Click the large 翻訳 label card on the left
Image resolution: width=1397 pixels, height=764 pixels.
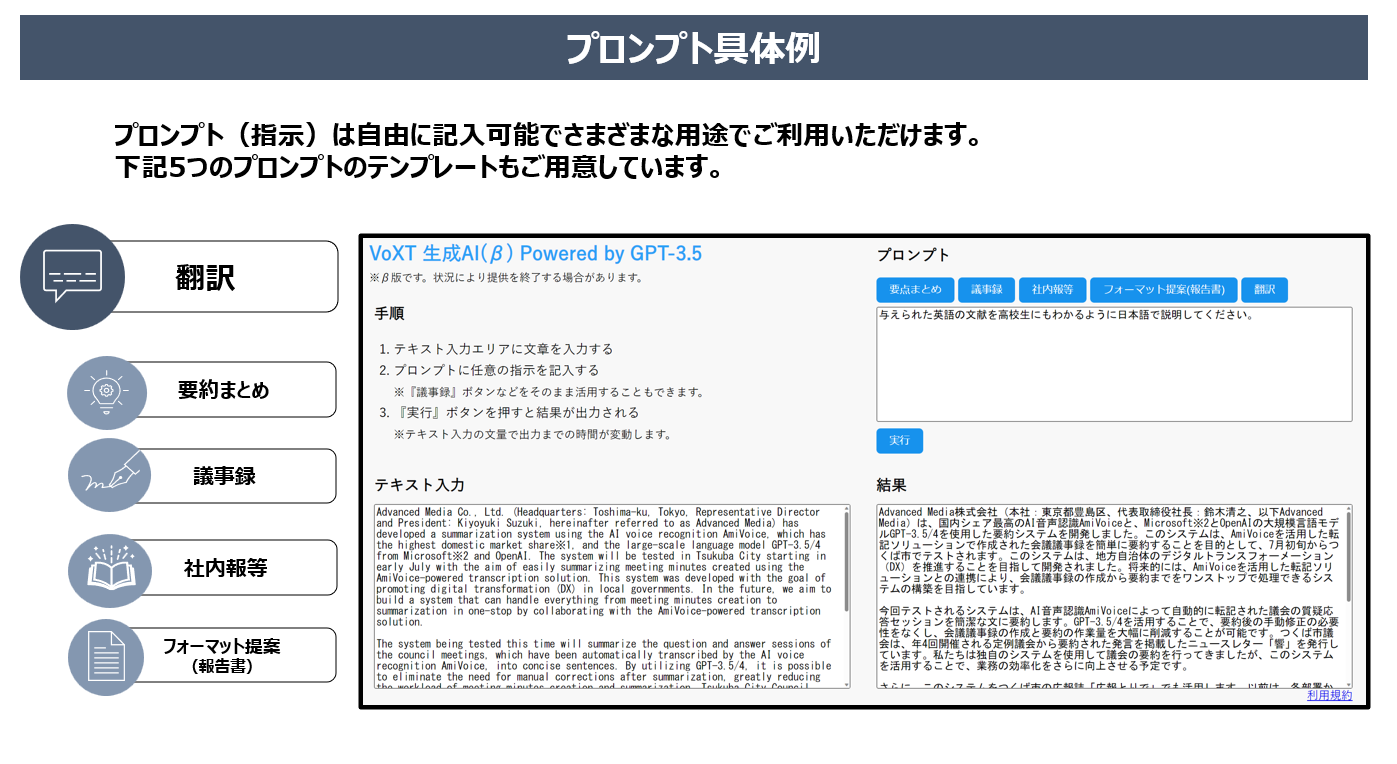click(205, 277)
